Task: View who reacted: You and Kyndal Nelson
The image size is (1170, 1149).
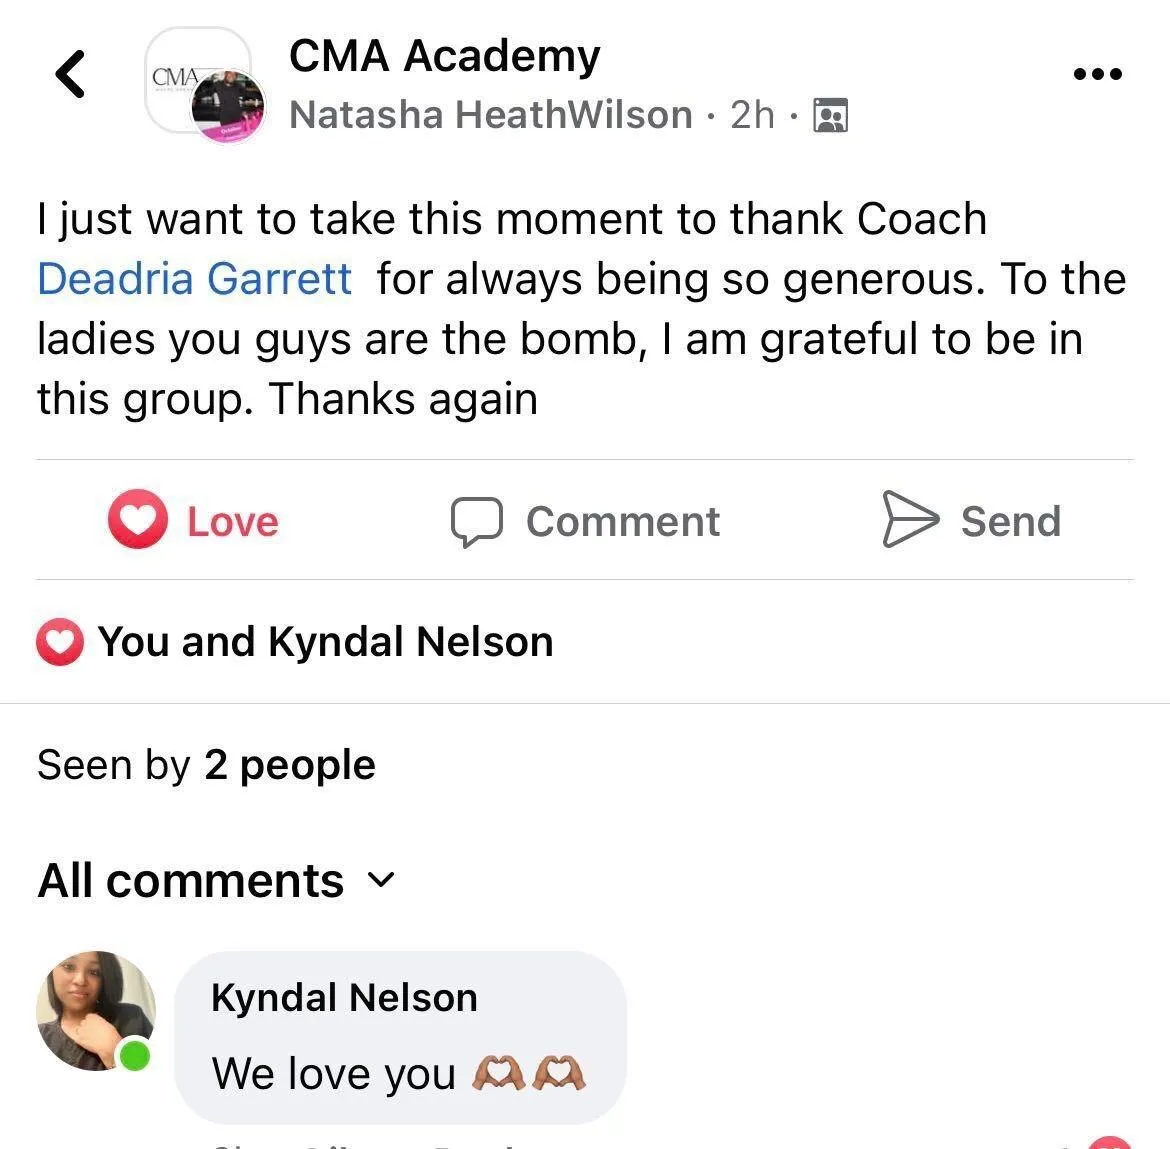Action: click(325, 642)
